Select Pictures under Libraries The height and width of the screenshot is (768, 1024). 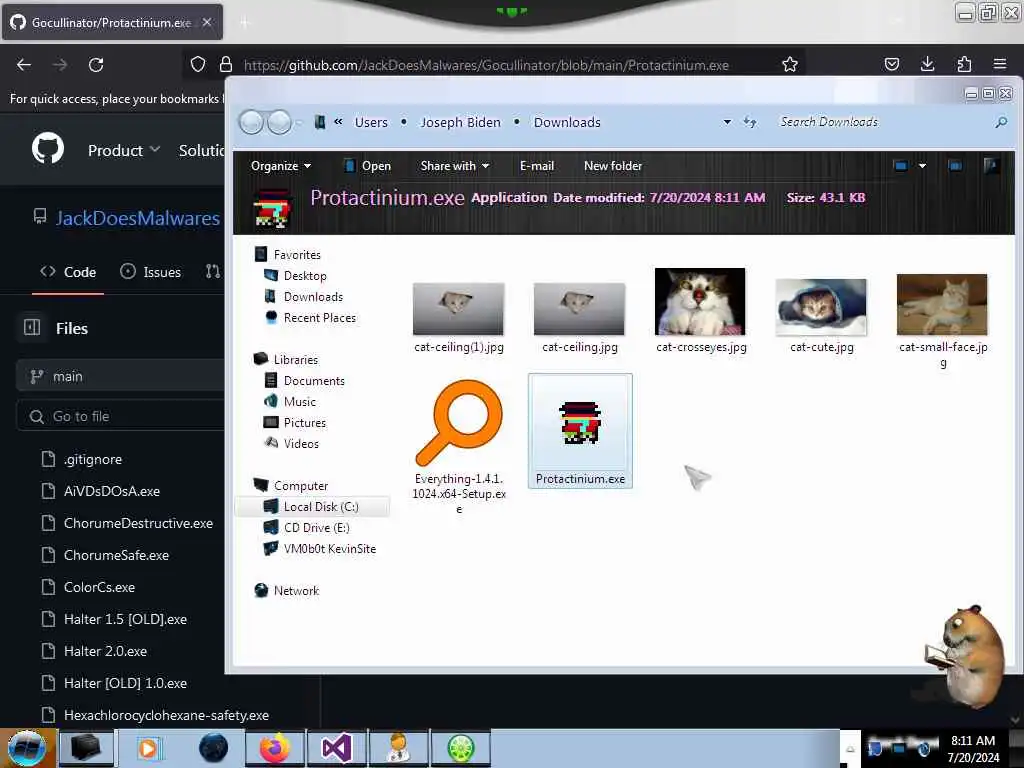[x=305, y=423]
